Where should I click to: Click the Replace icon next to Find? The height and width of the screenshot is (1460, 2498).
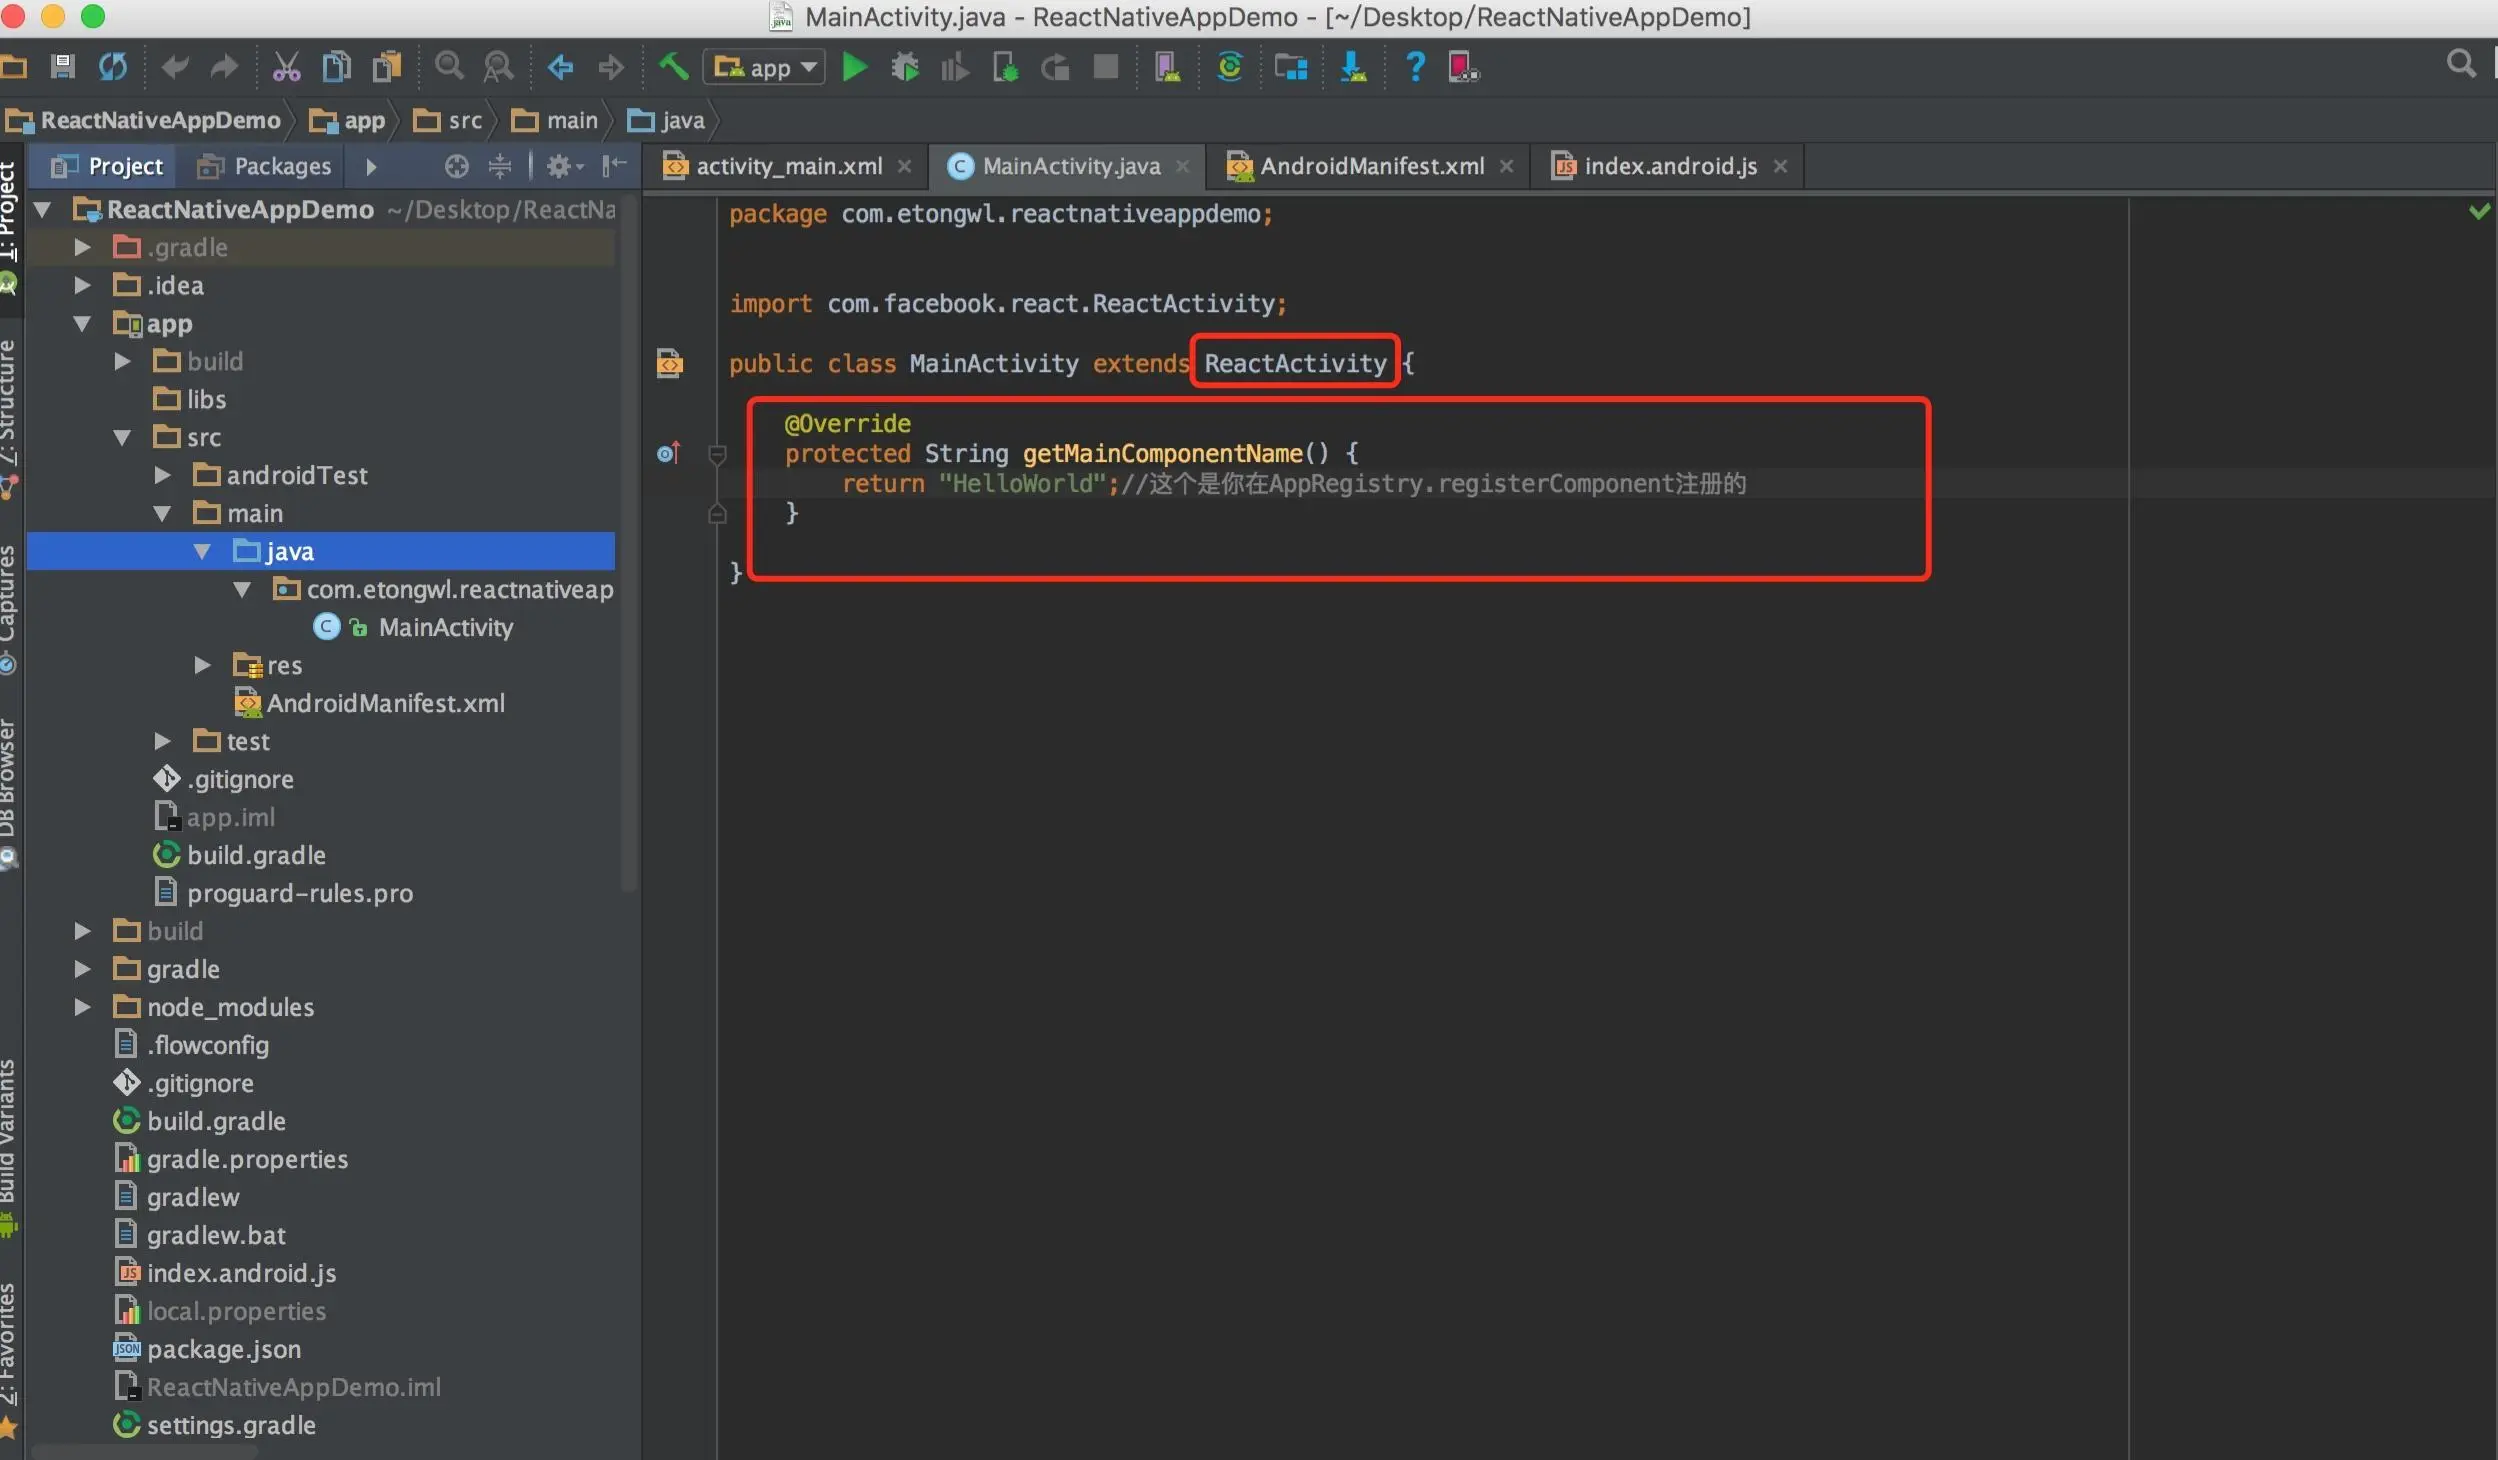coord(498,67)
